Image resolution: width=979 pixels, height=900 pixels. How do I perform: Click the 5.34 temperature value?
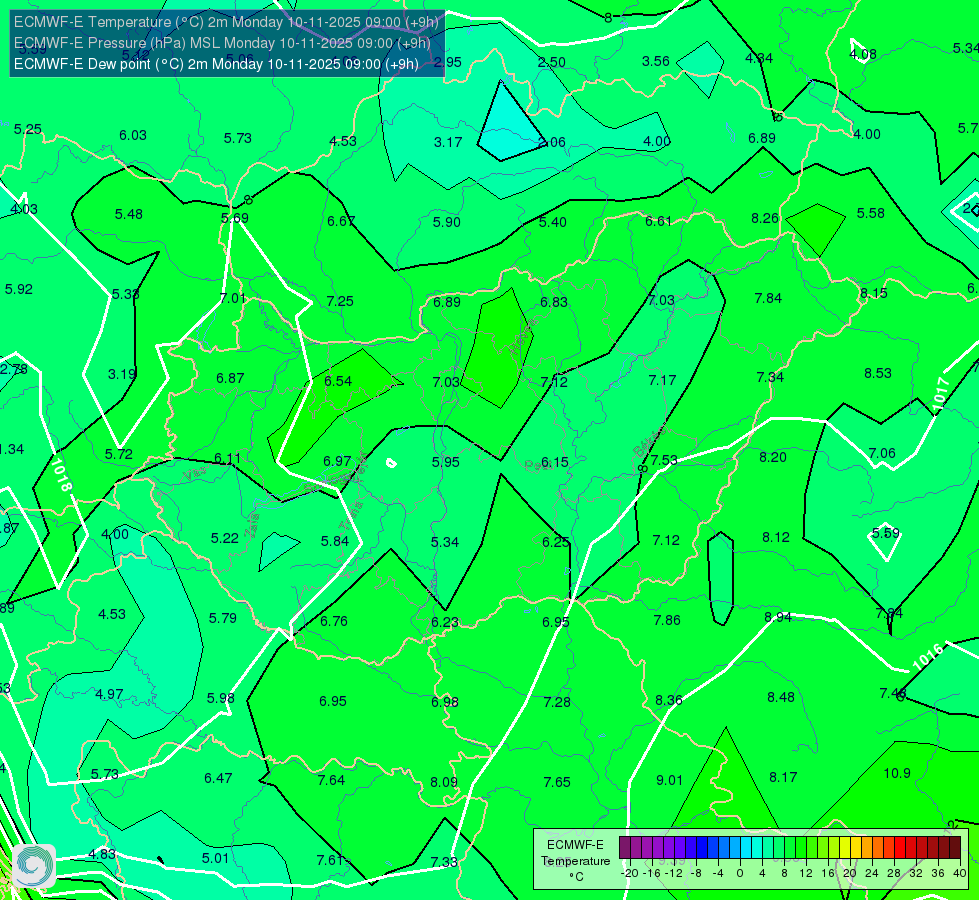coord(445,542)
